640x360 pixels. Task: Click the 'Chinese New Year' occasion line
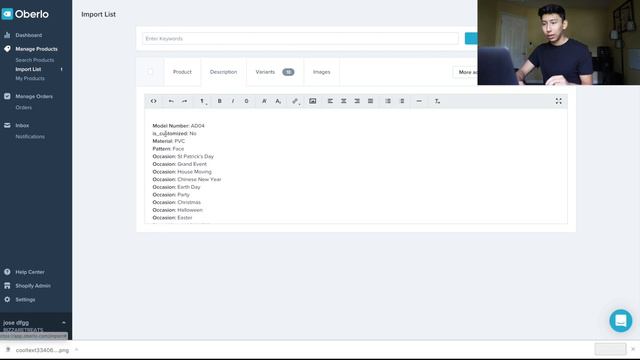pos(187,179)
